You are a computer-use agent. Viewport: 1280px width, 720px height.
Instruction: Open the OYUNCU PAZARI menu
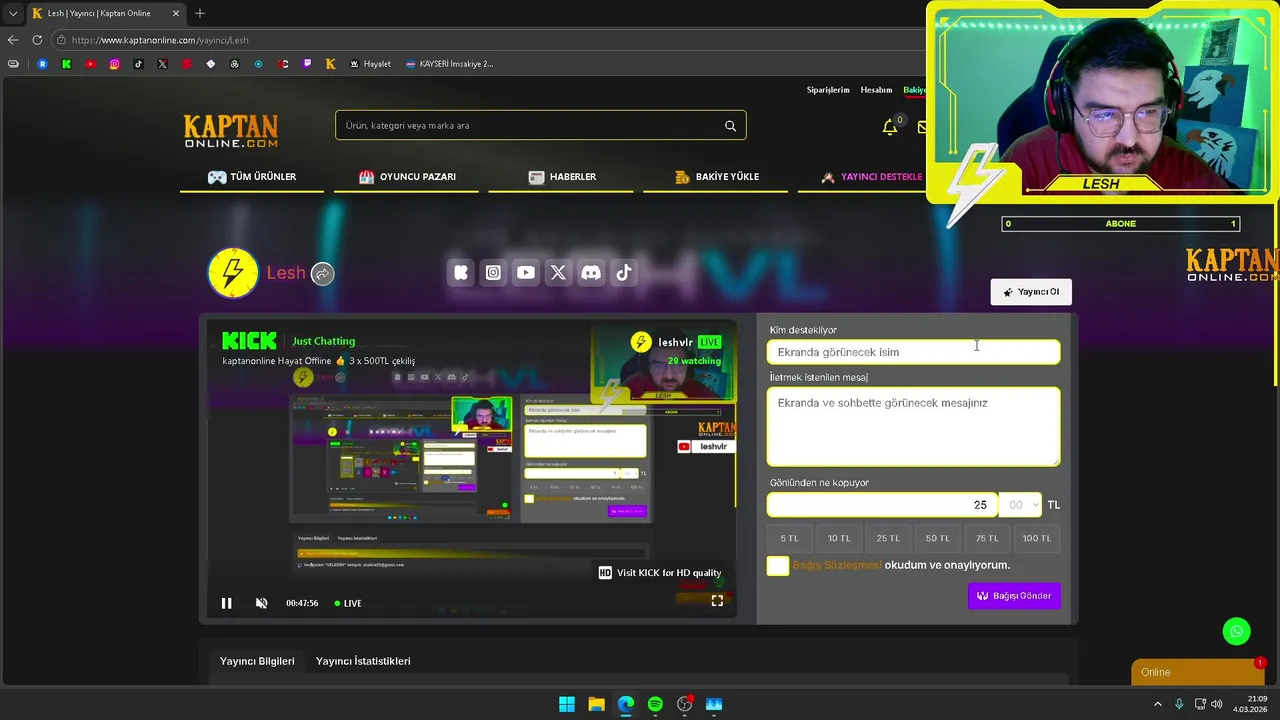[407, 177]
